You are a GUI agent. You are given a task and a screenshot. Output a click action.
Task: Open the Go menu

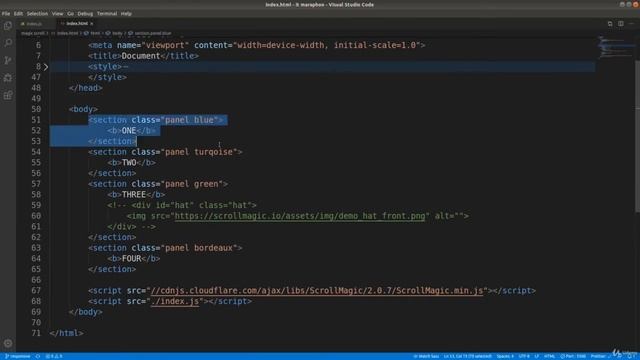pyautogui.click(x=71, y=13)
